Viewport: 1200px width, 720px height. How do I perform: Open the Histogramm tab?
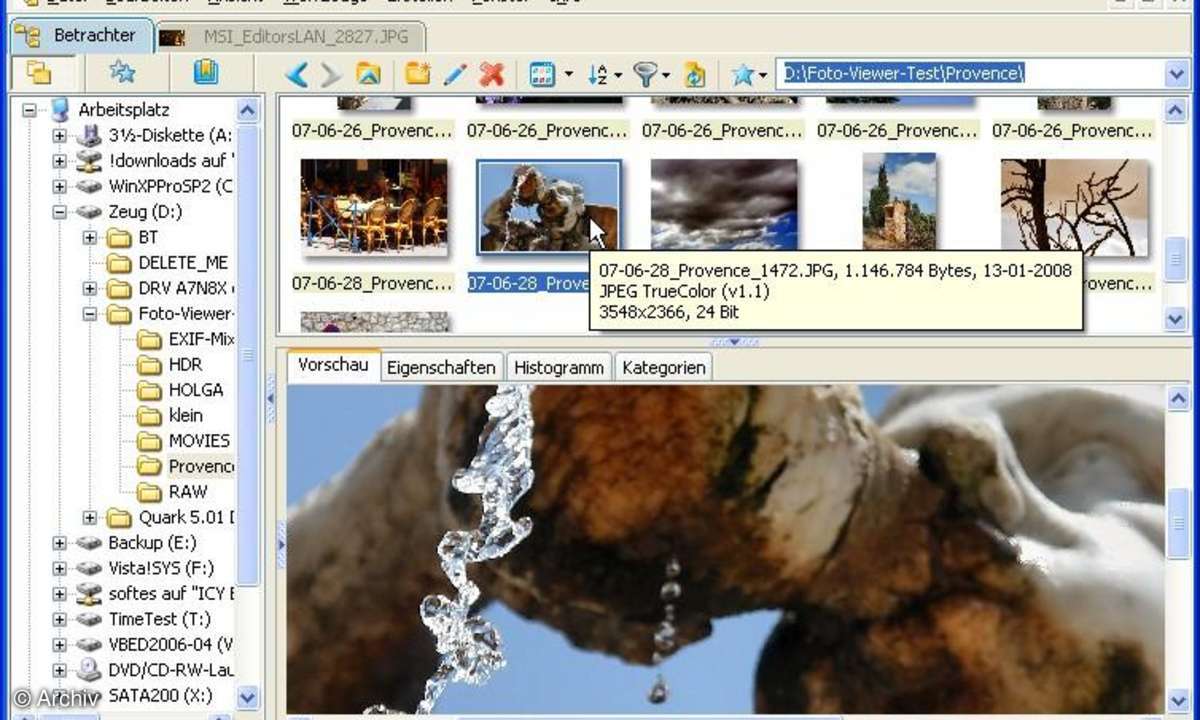[559, 367]
